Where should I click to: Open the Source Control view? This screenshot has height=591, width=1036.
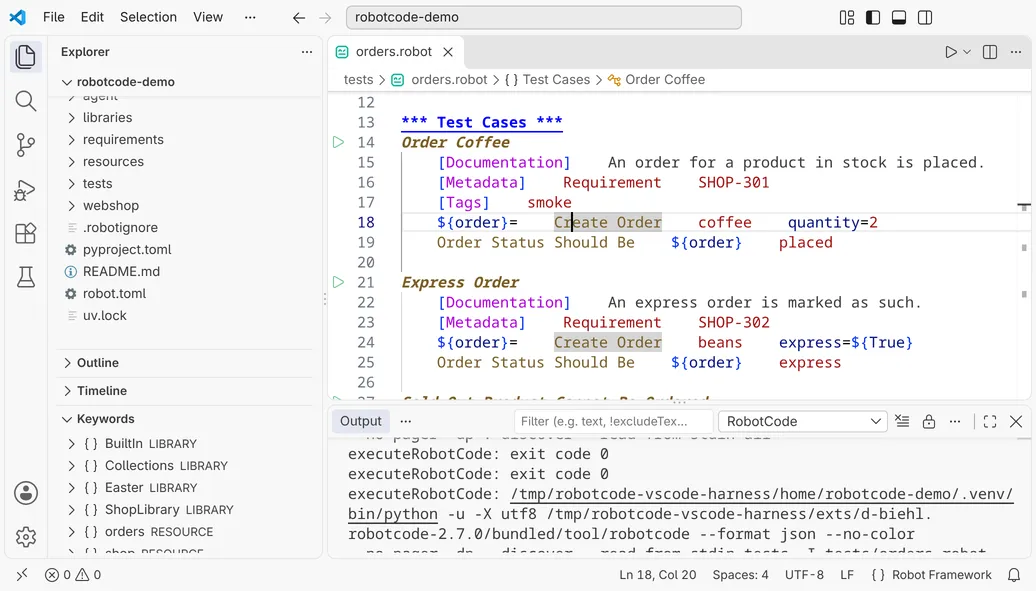(26, 145)
